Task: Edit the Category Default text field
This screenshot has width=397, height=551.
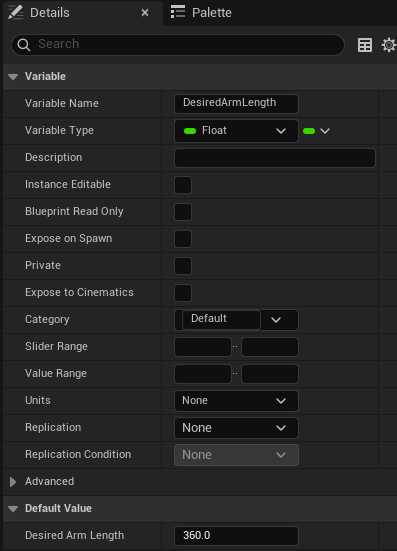Action: click(x=221, y=319)
